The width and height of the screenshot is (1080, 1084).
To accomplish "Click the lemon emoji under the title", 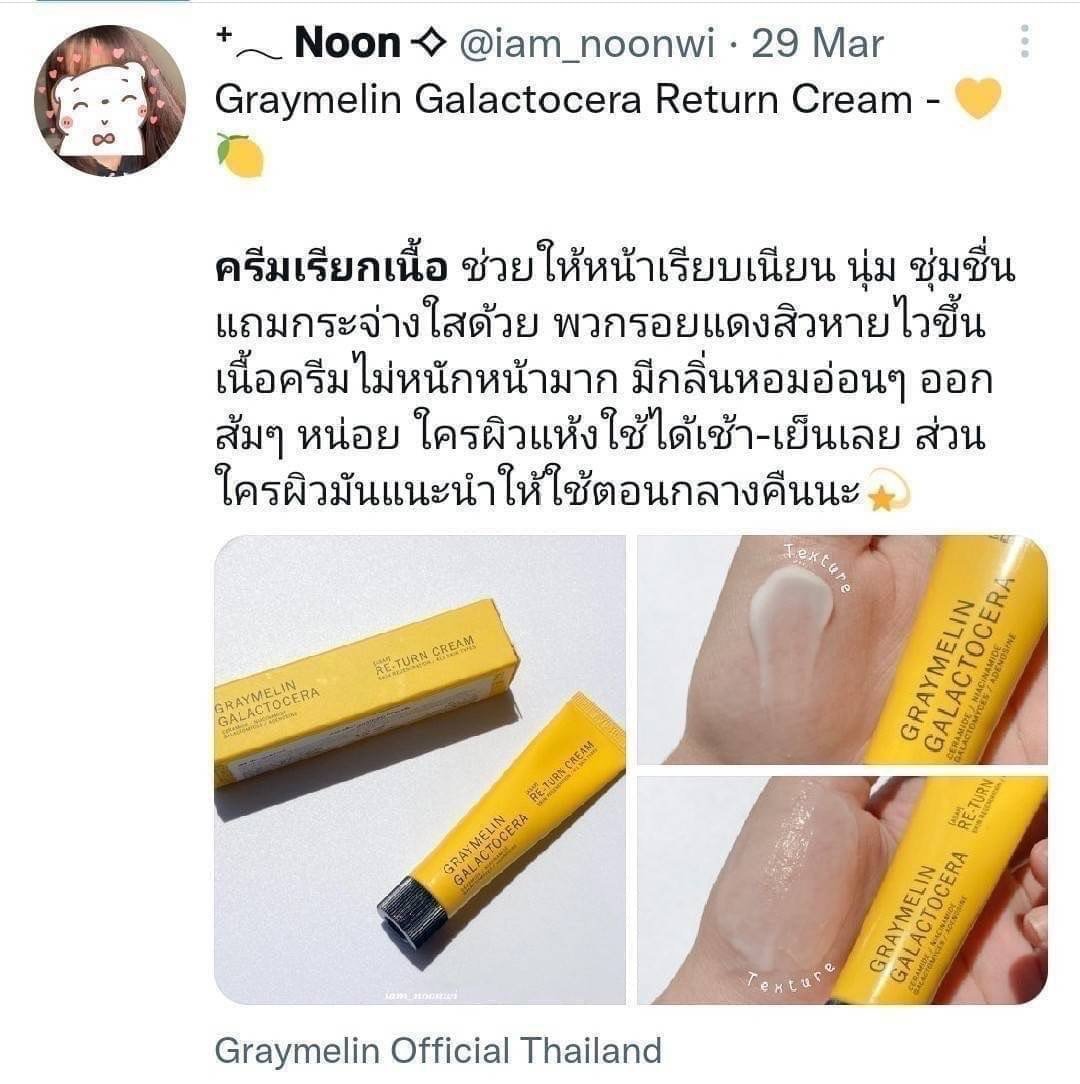I will pos(240,156).
